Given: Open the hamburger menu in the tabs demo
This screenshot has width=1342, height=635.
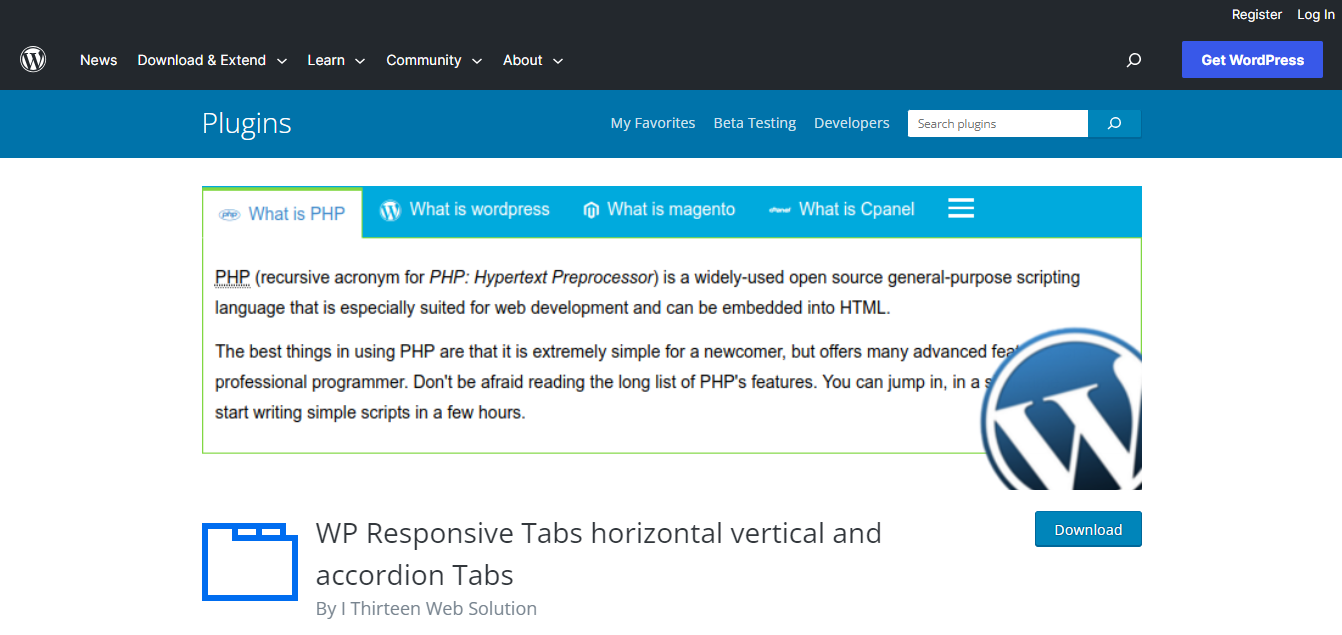Looking at the screenshot, I should (x=960, y=208).
